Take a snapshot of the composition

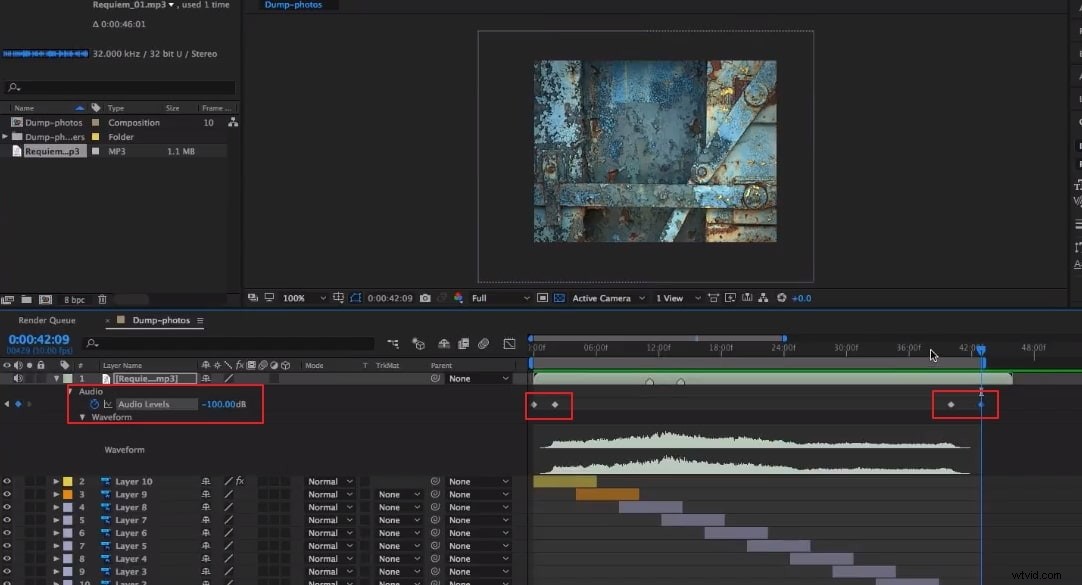pyautogui.click(x=425, y=298)
